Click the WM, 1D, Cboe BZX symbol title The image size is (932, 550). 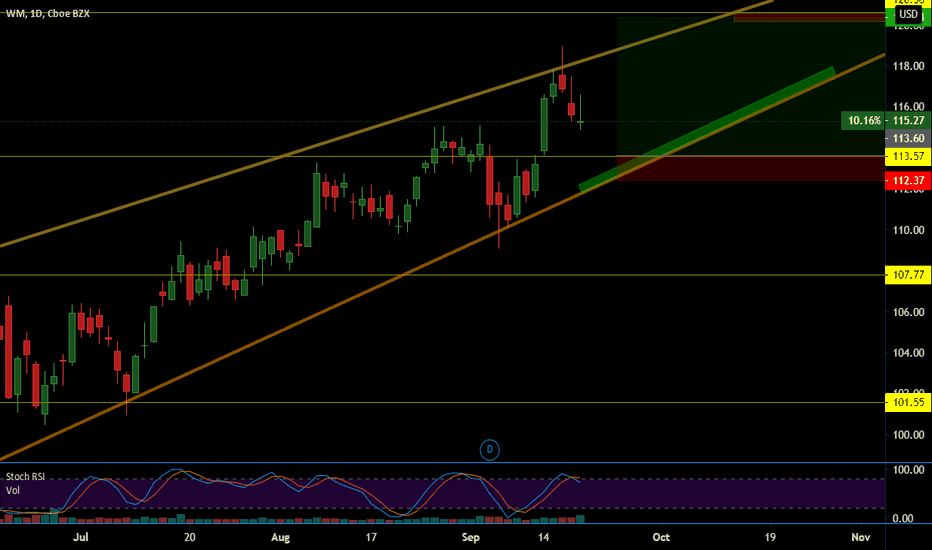click(x=48, y=13)
